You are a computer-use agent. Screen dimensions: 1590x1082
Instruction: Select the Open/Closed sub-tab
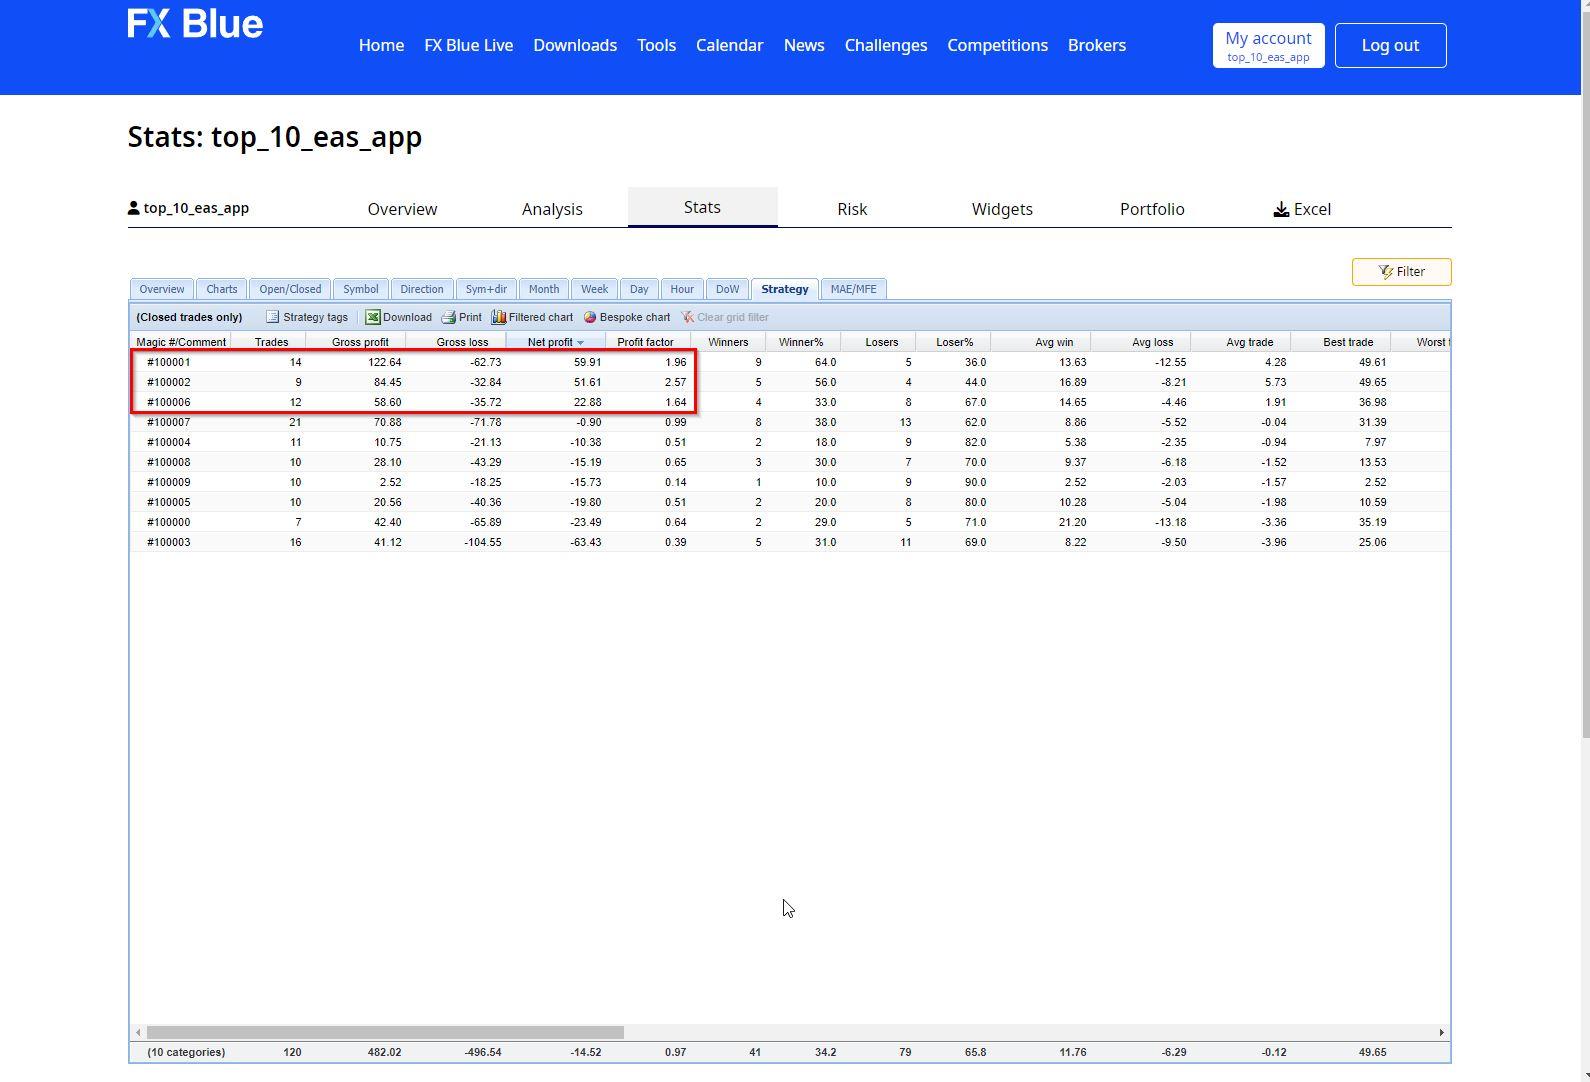click(x=290, y=289)
